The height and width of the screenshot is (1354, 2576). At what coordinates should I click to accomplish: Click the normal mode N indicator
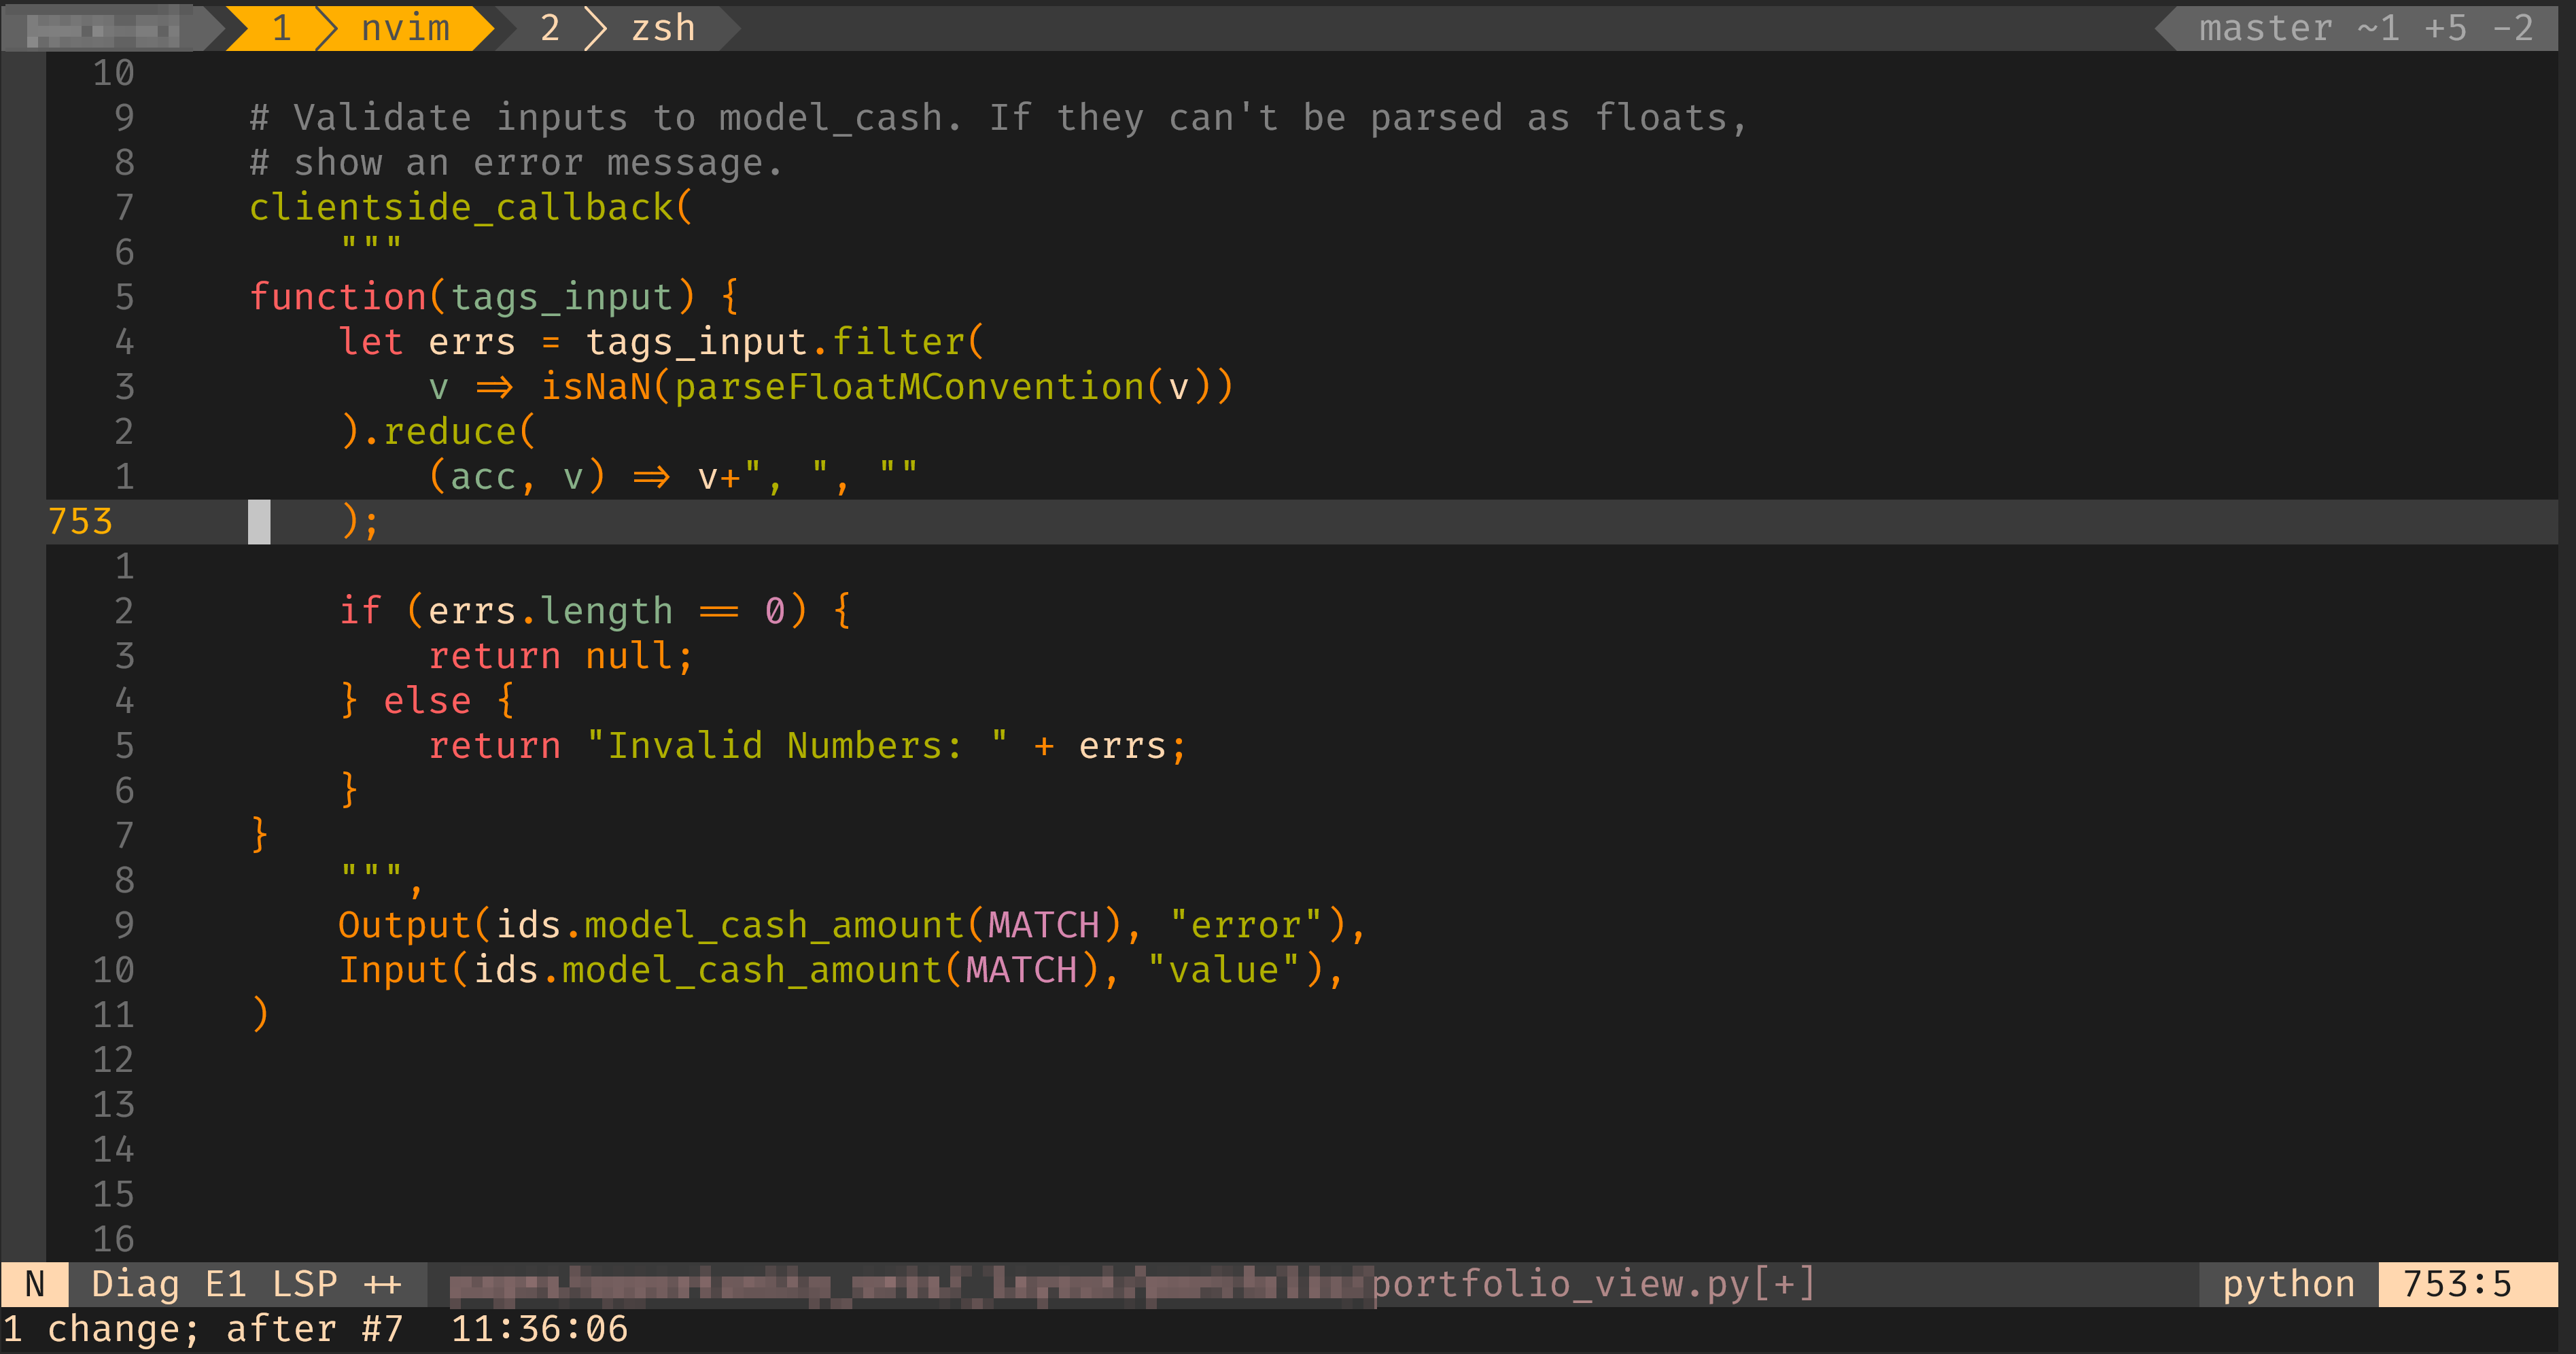pos(35,1284)
